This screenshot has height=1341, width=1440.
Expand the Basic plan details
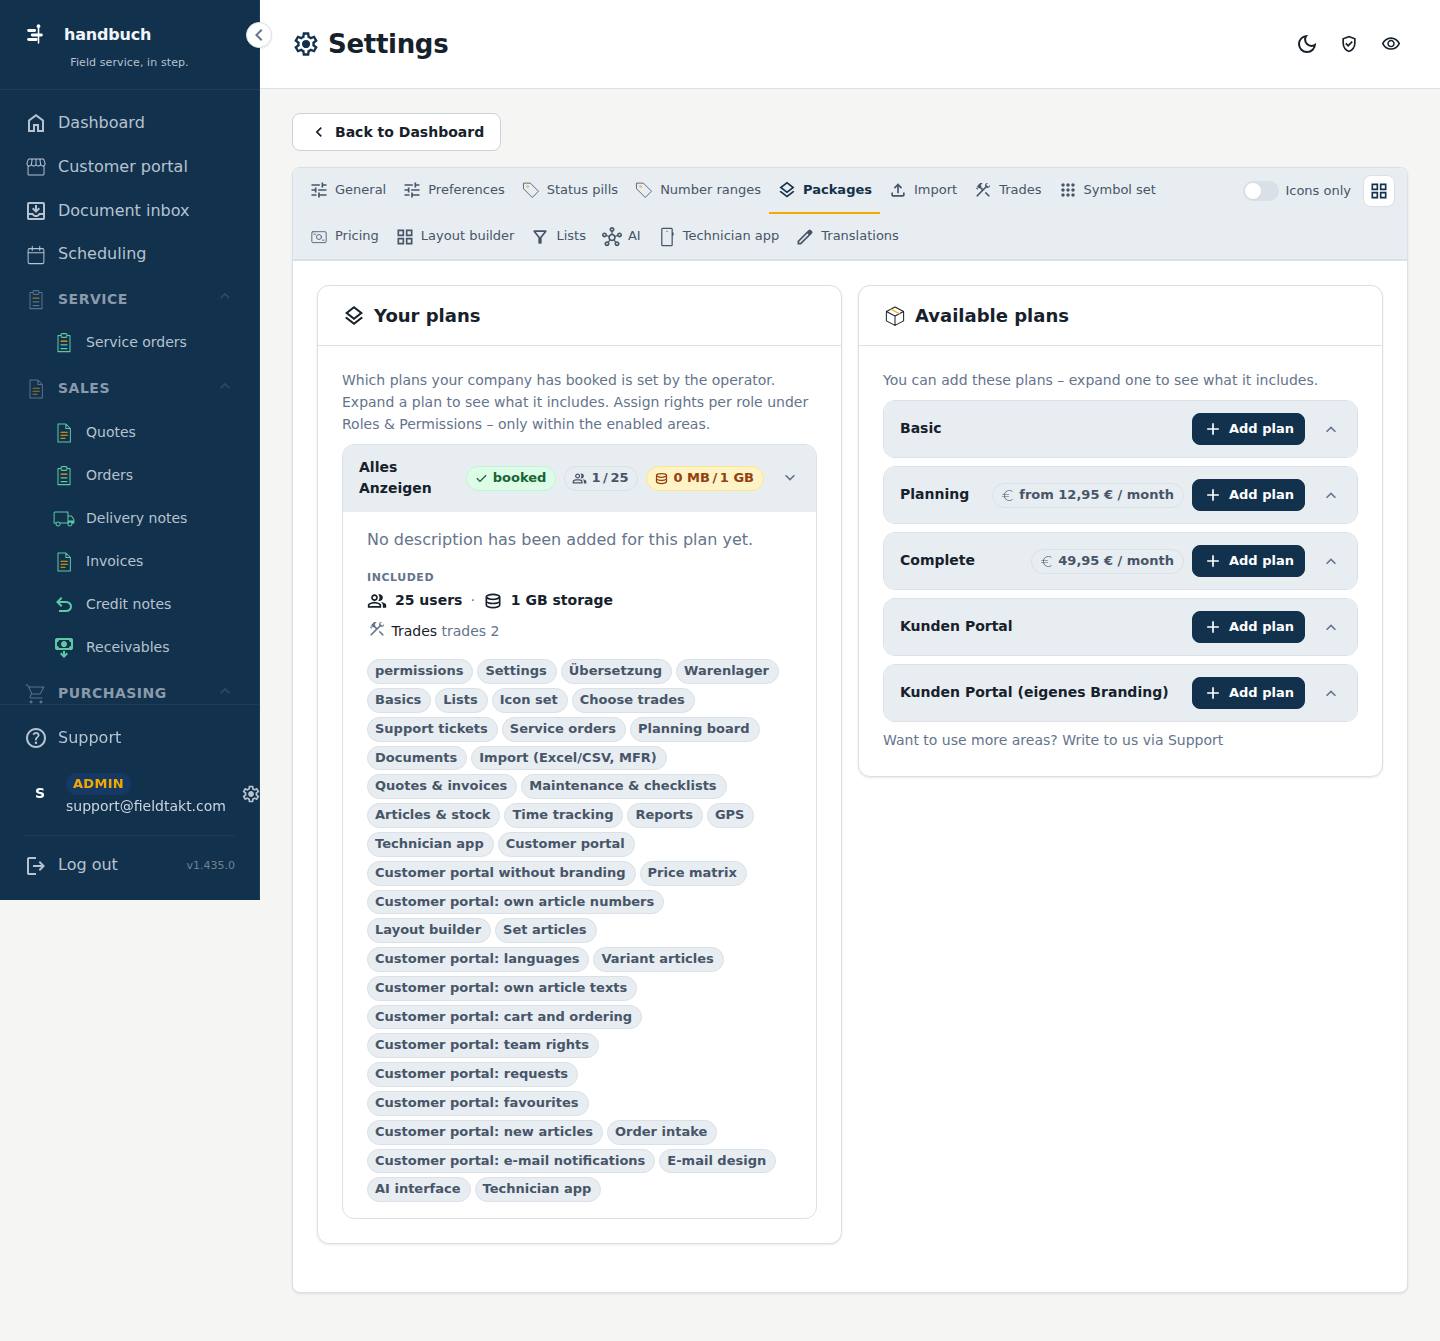tap(1331, 429)
